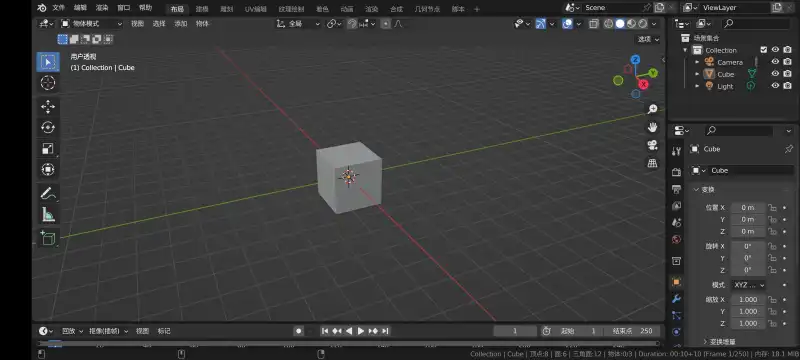Open the World properties tab
Screen dimensions: 800x360
tap(677, 240)
